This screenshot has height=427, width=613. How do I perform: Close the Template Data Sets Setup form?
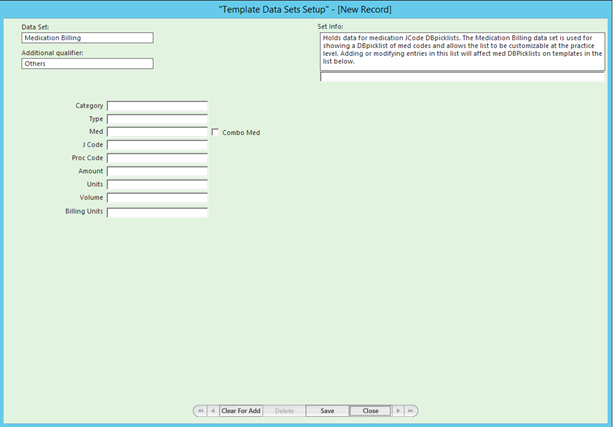click(x=370, y=411)
